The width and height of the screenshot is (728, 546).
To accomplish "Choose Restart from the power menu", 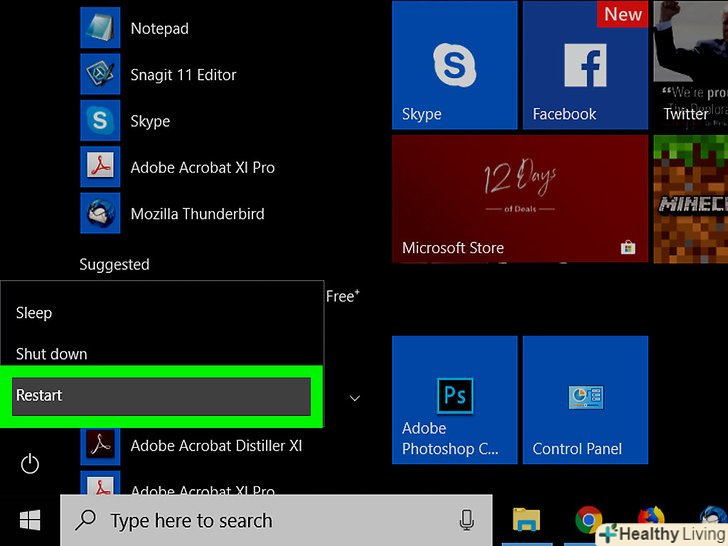I will (162, 396).
